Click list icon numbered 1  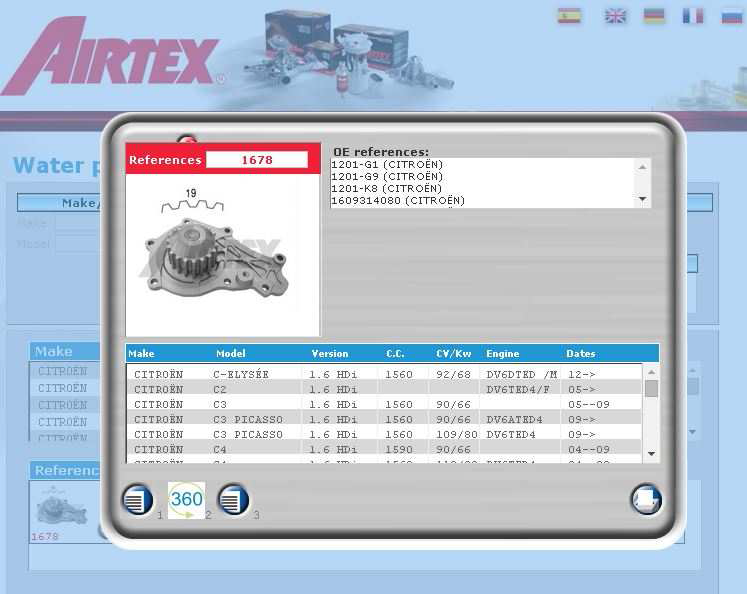pyautogui.click(x=138, y=499)
